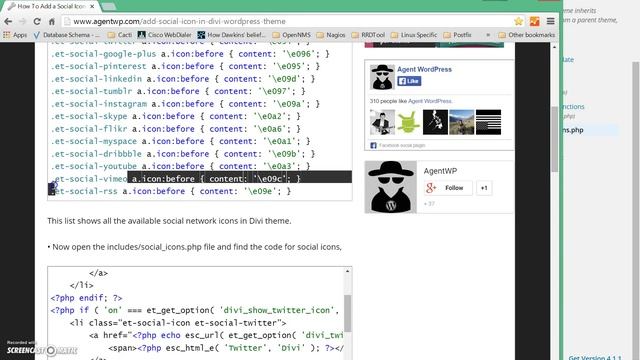Reload the page with the refresh icon

tap(37, 21)
